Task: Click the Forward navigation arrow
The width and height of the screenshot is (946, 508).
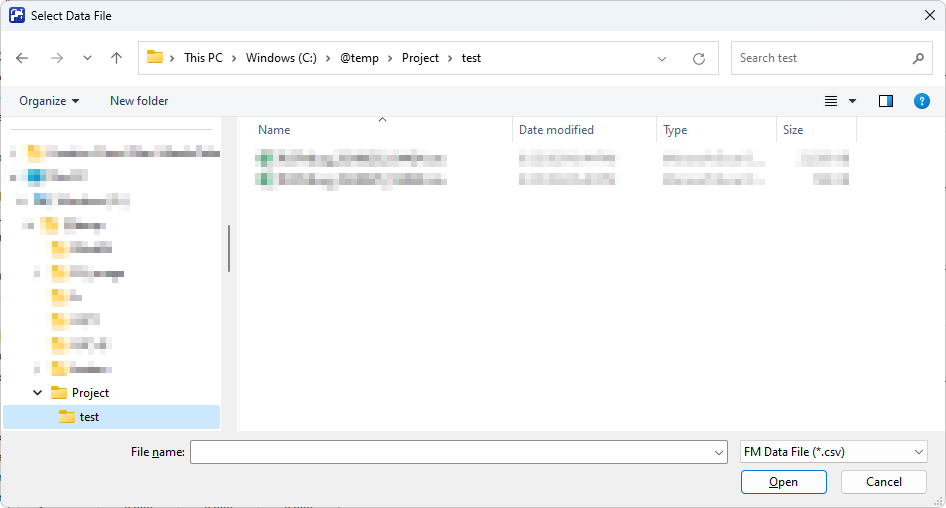Action: 57,58
